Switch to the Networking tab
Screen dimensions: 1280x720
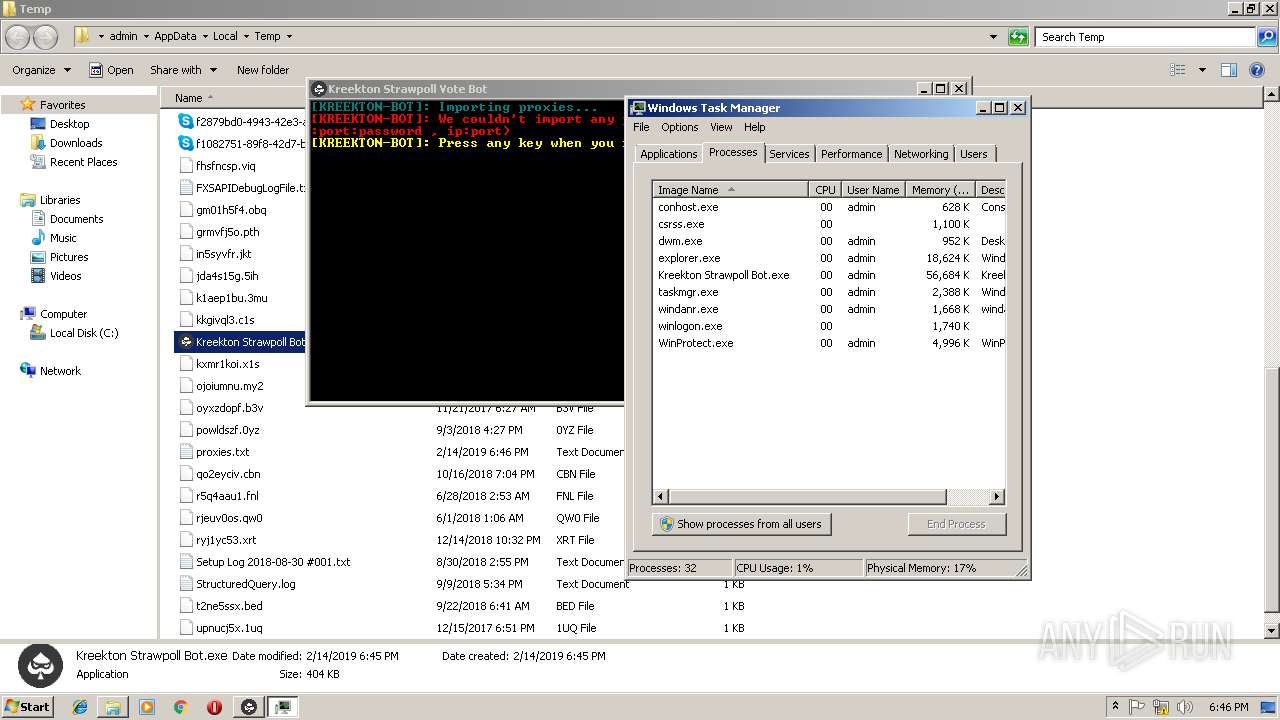point(921,154)
